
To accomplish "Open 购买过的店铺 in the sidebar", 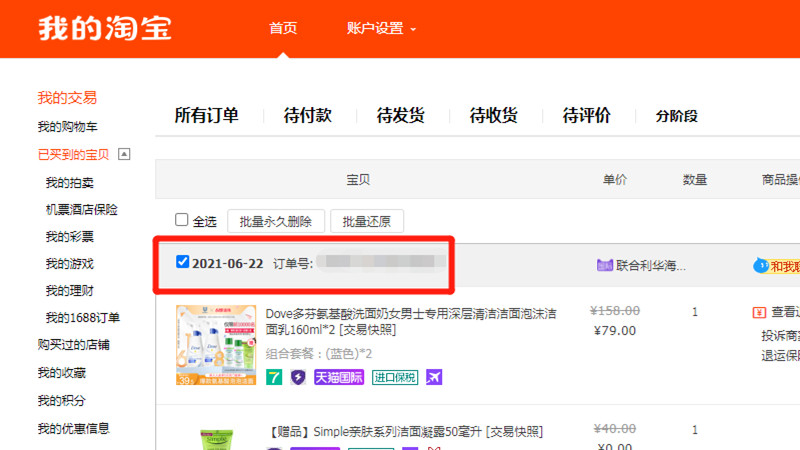I will (73, 345).
